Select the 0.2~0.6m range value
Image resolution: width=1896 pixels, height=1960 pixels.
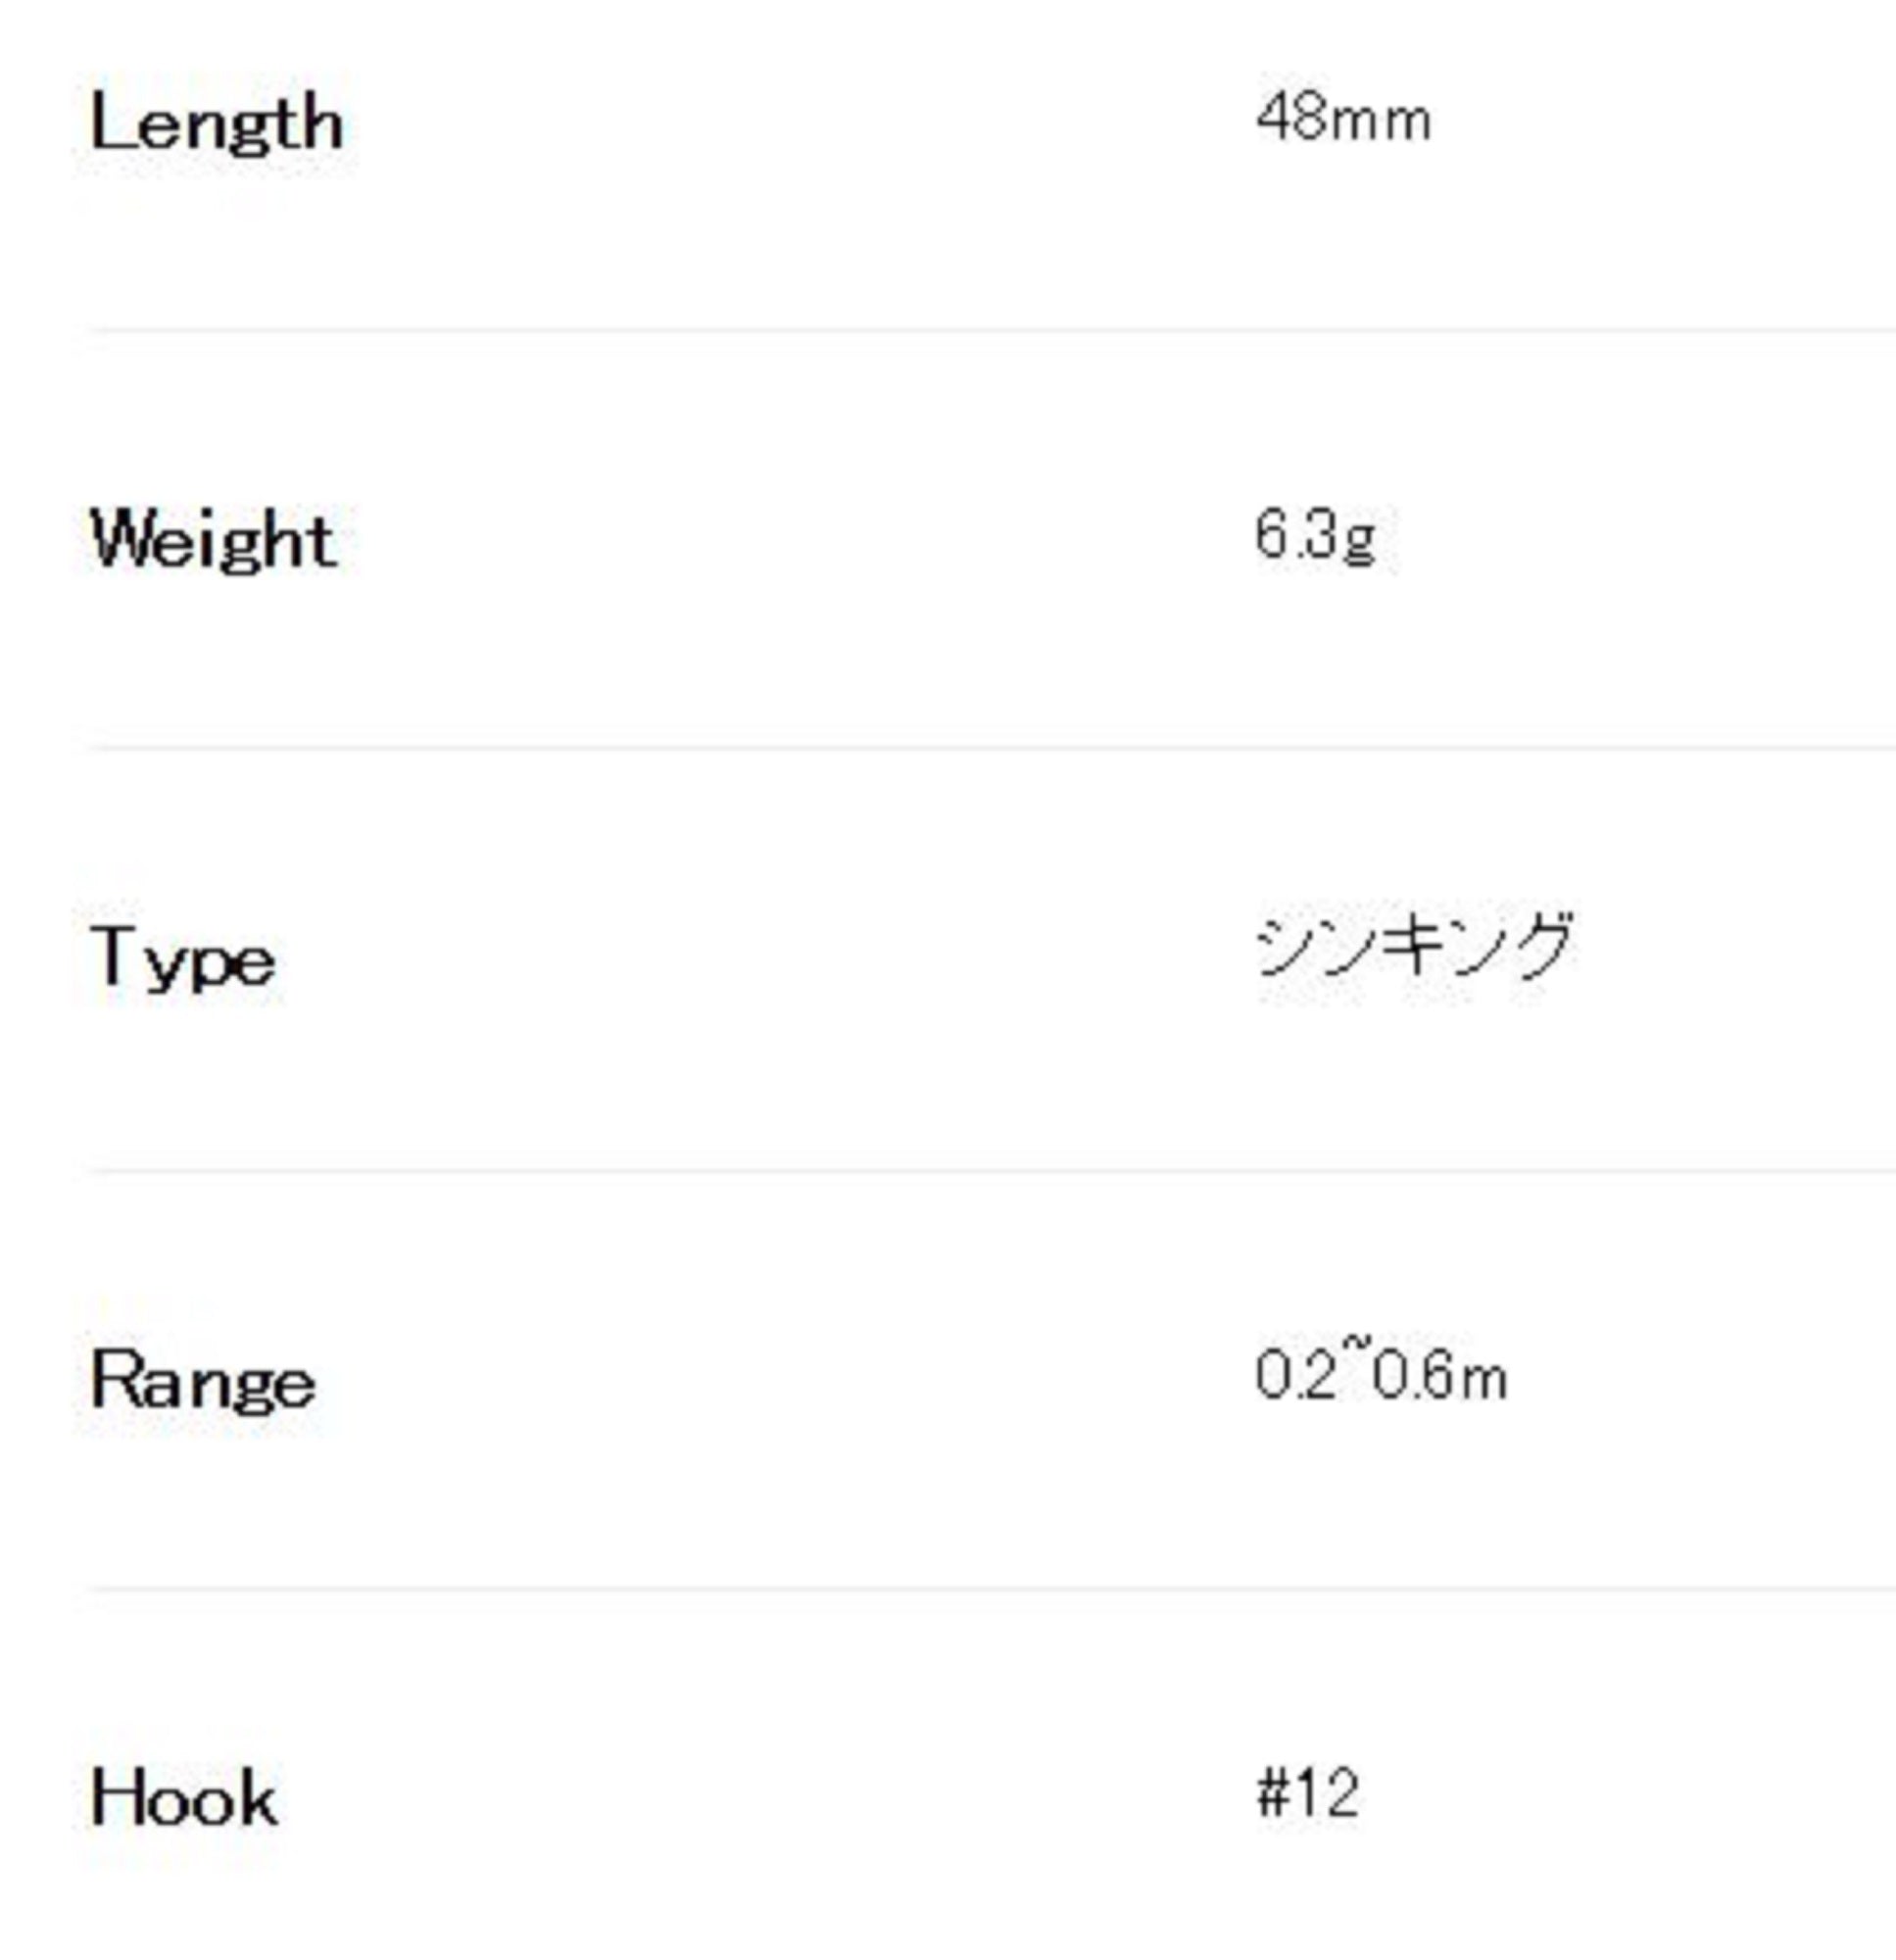click(1381, 1377)
